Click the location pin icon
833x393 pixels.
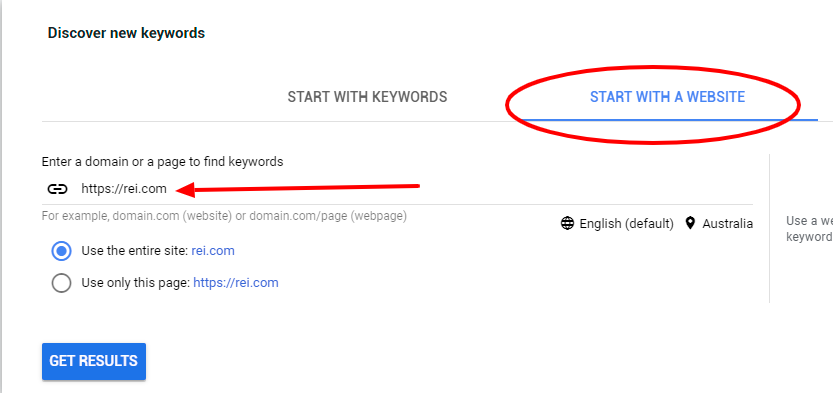coord(690,223)
